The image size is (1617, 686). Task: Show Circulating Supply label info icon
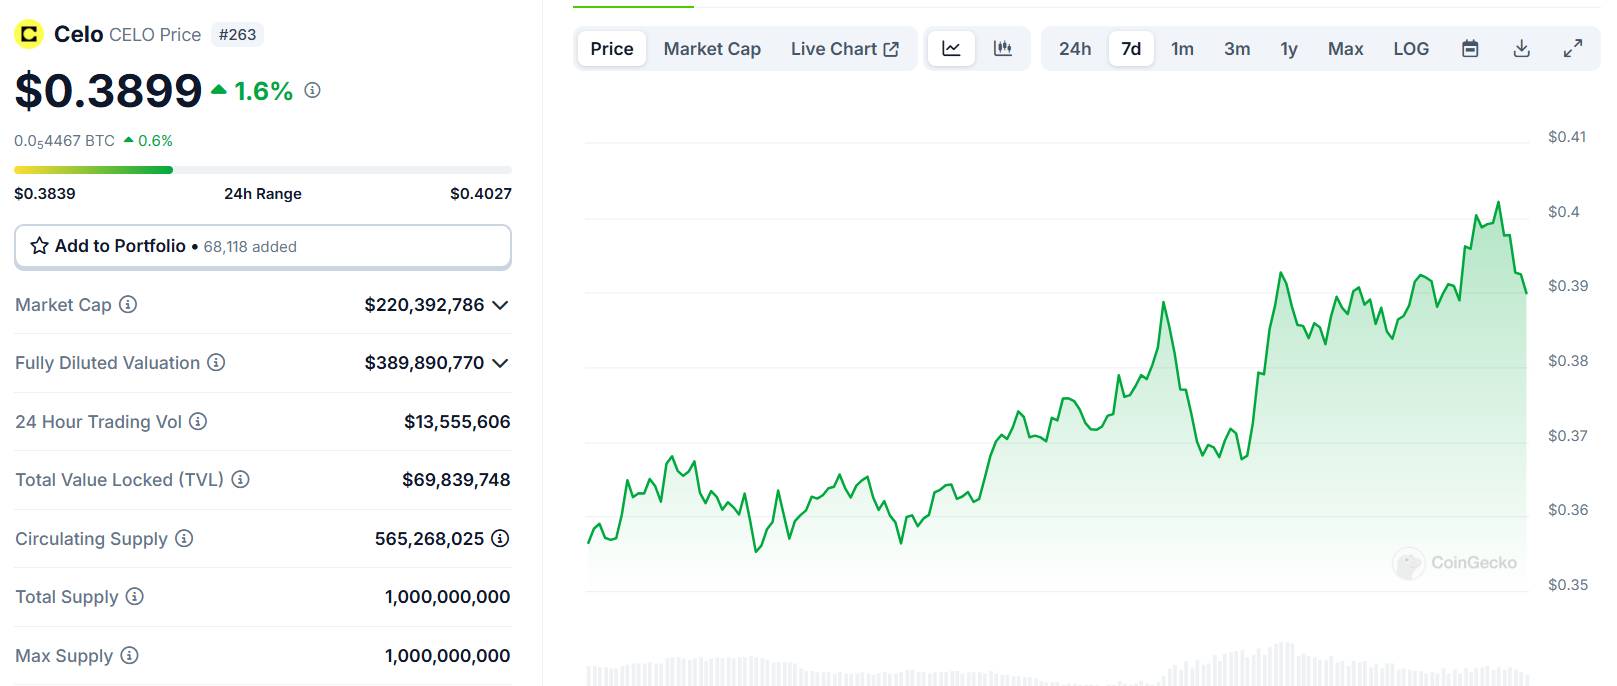(x=184, y=538)
